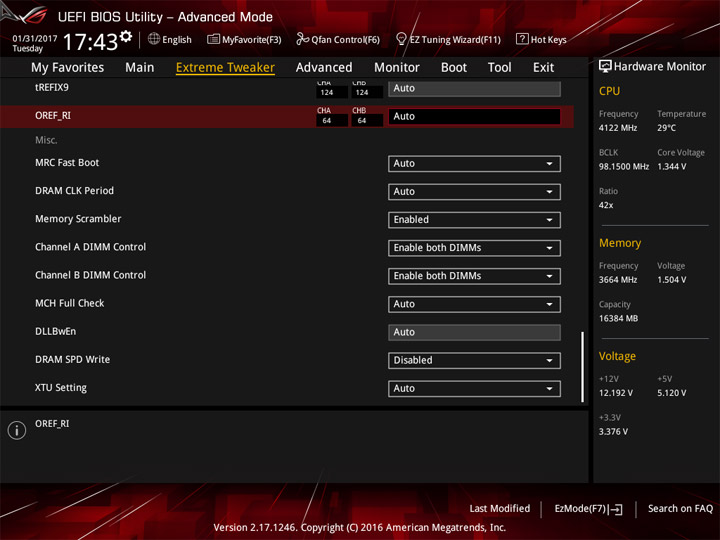The image size is (720, 540).
Task: Click the MCH Full Check label
Action: [x=70, y=303]
